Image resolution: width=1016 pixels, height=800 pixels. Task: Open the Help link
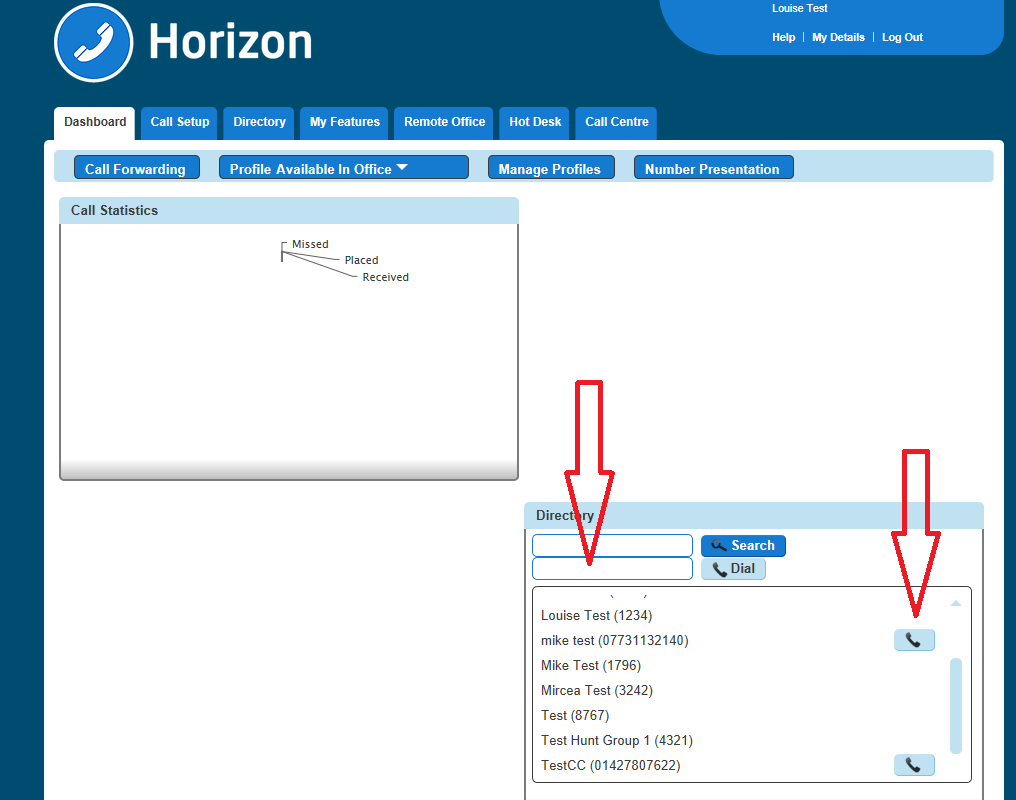(x=783, y=38)
